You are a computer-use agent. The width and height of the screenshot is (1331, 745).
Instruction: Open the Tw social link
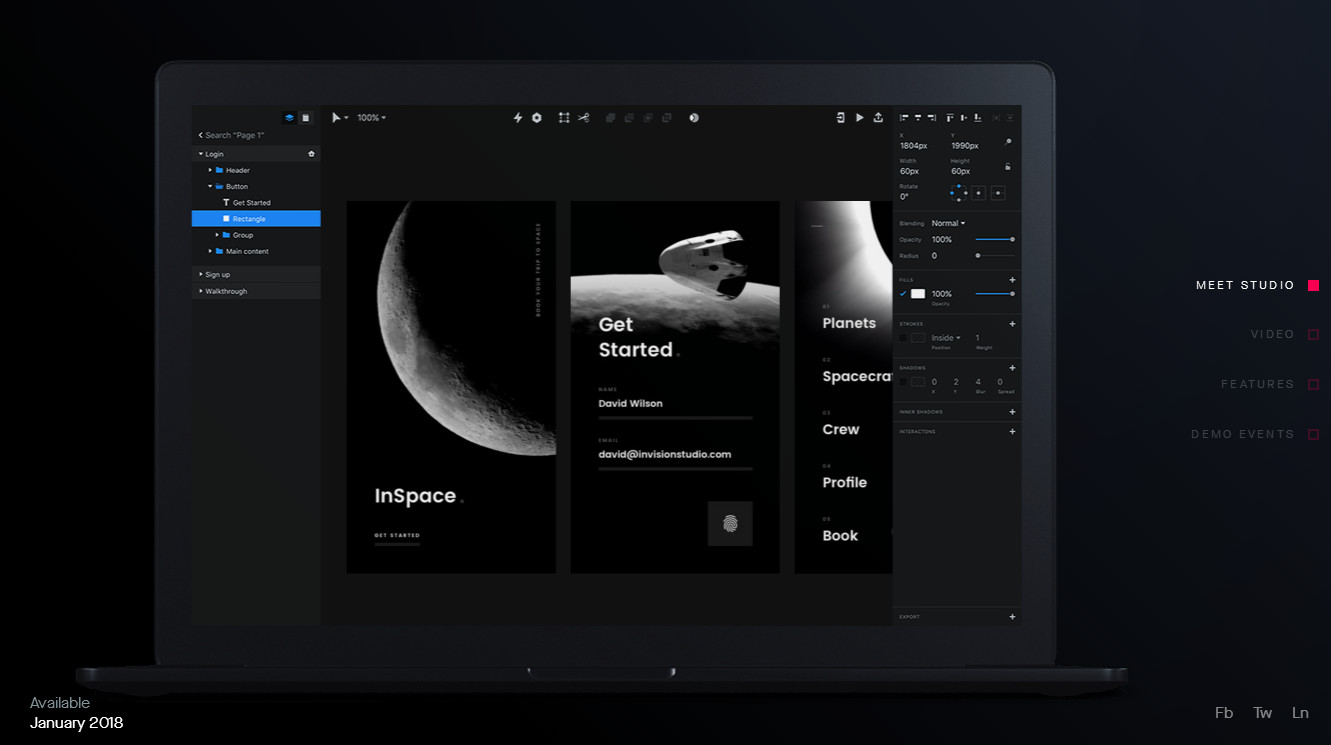coord(1263,713)
